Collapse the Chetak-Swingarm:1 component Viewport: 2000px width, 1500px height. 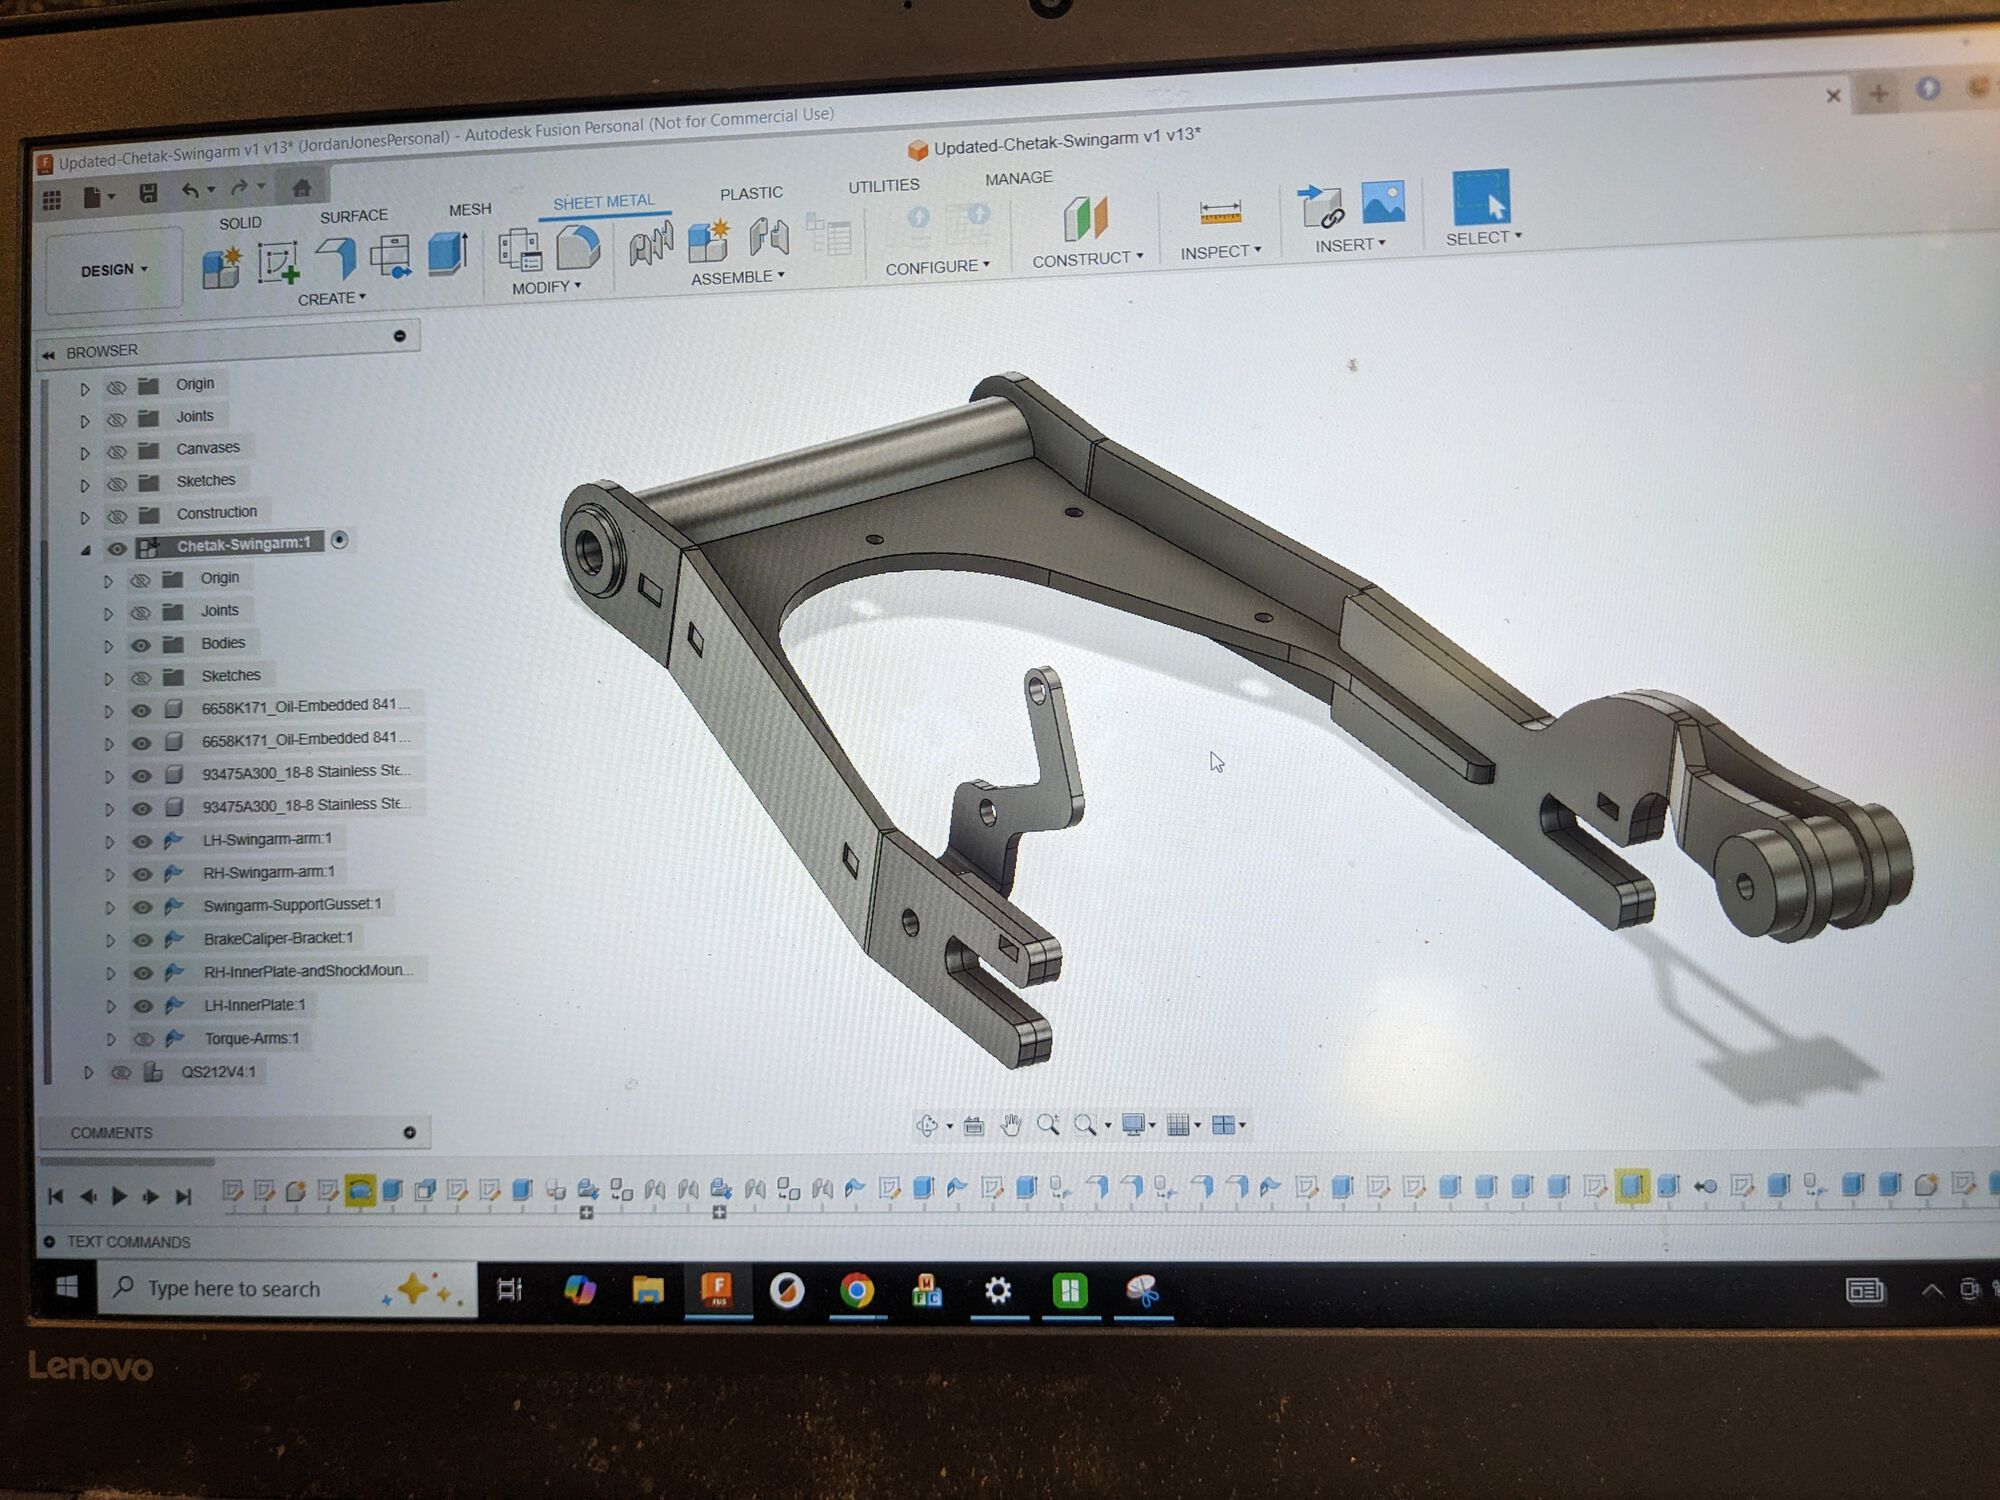click(x=88, y=548)
